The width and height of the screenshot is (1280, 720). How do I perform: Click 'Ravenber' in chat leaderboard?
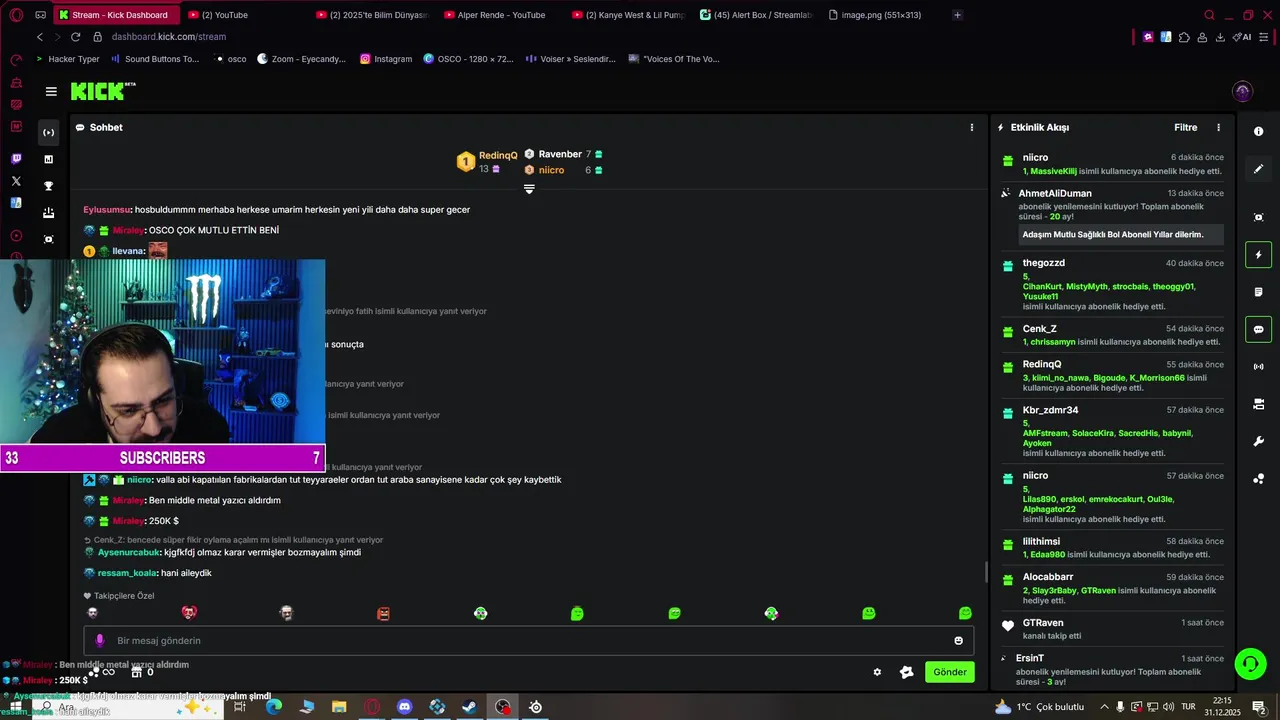(560, 154)
